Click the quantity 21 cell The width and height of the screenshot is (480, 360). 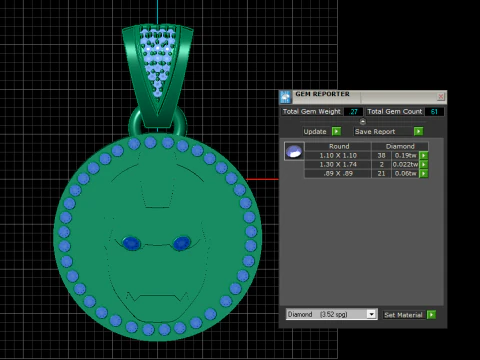click(x=381, y=173)
